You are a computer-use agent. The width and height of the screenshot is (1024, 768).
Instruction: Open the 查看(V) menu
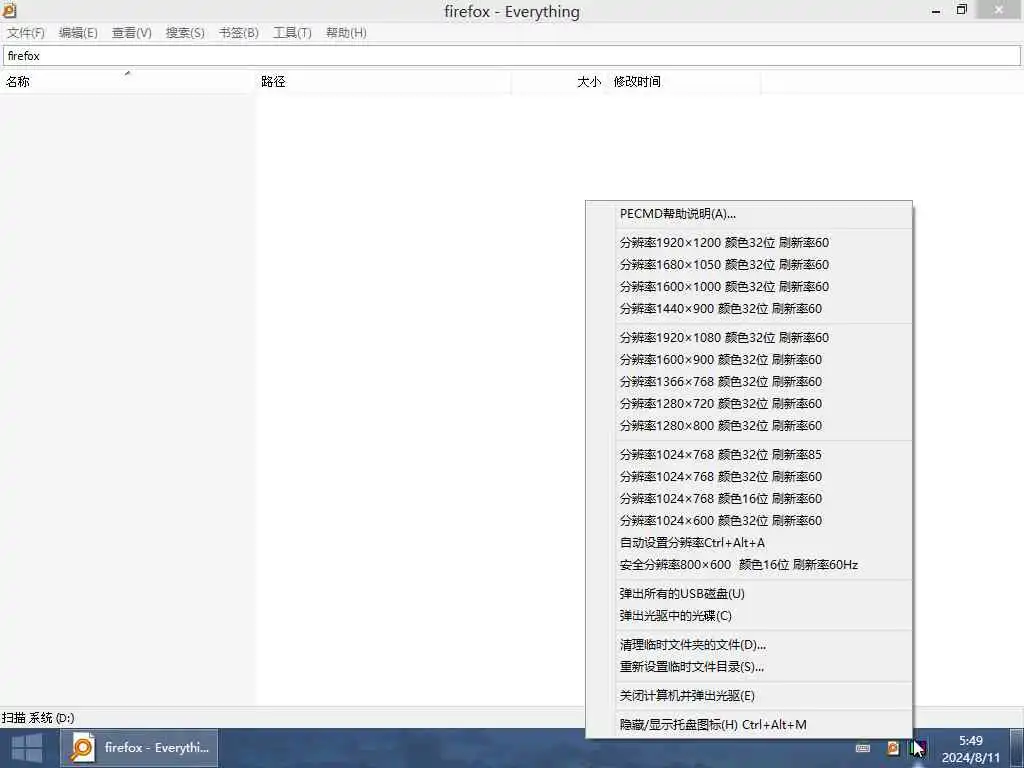click(132, 33)
